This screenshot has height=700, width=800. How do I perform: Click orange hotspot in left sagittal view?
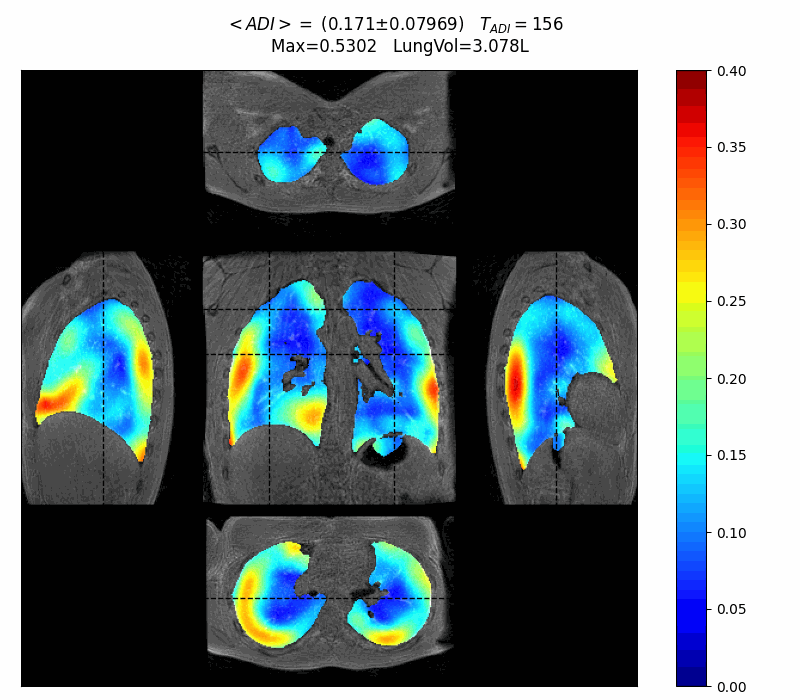coord(58,400)
